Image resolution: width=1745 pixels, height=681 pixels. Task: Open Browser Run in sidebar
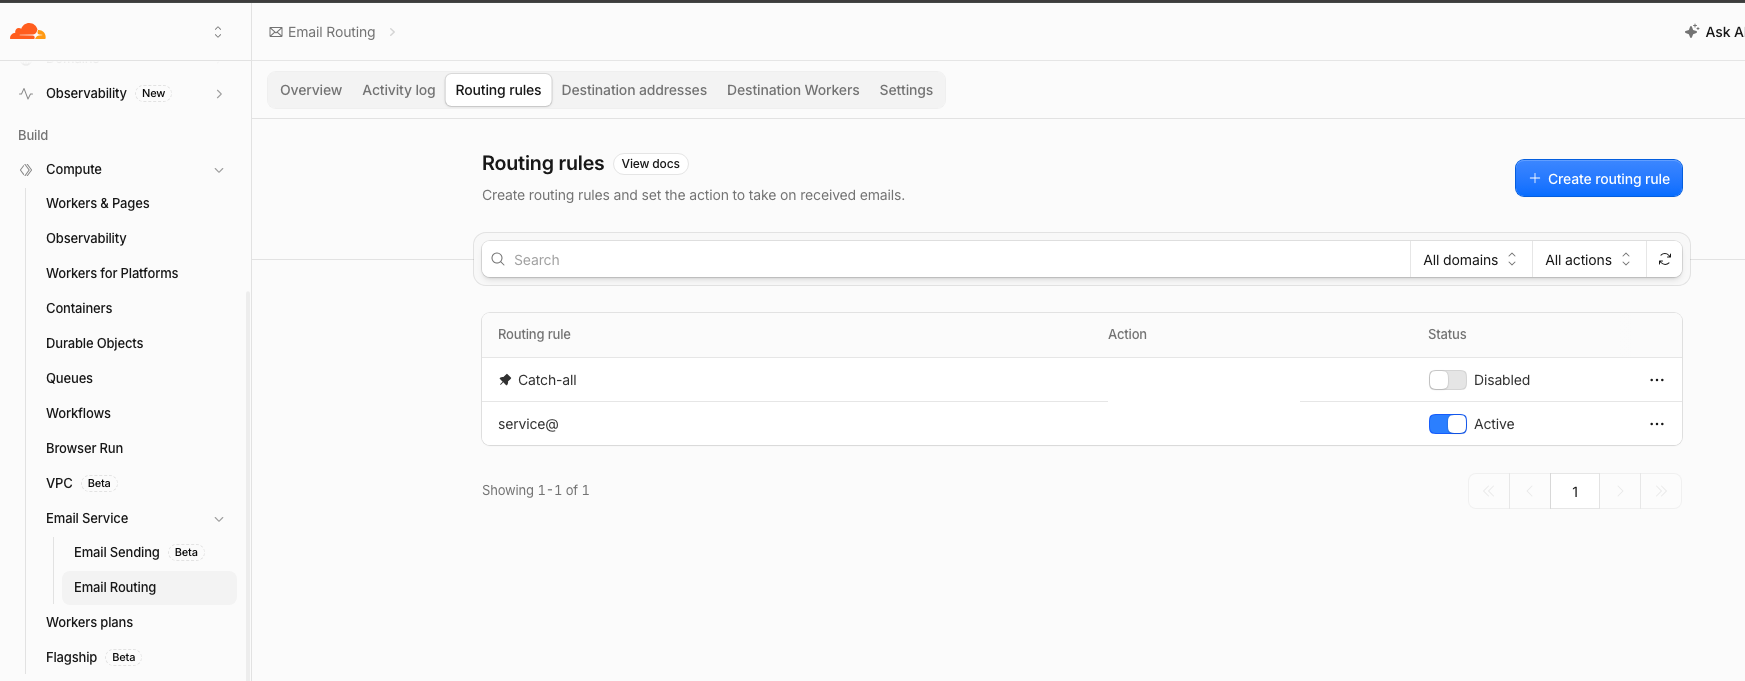[x=85, y=448]
